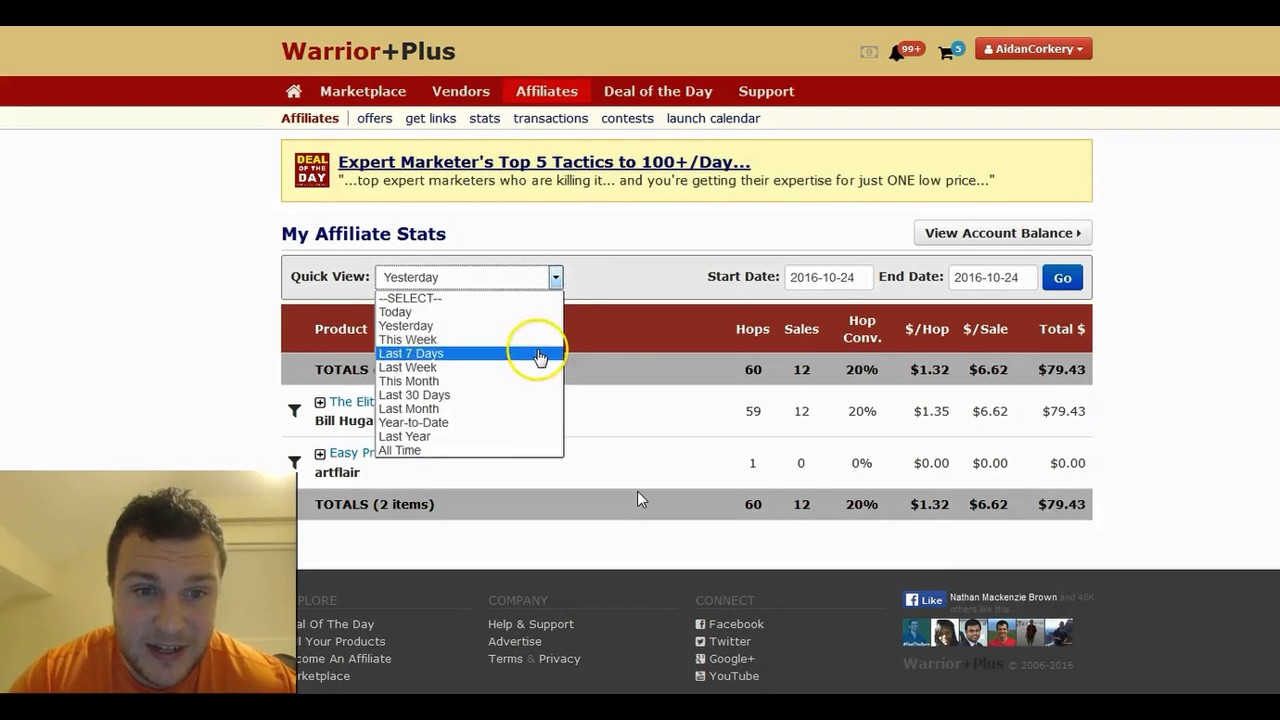The height and width of the screenshot is (720, 1280).
Task: Select Yesterday from Quick View list
Action: (x=469, y=326)
